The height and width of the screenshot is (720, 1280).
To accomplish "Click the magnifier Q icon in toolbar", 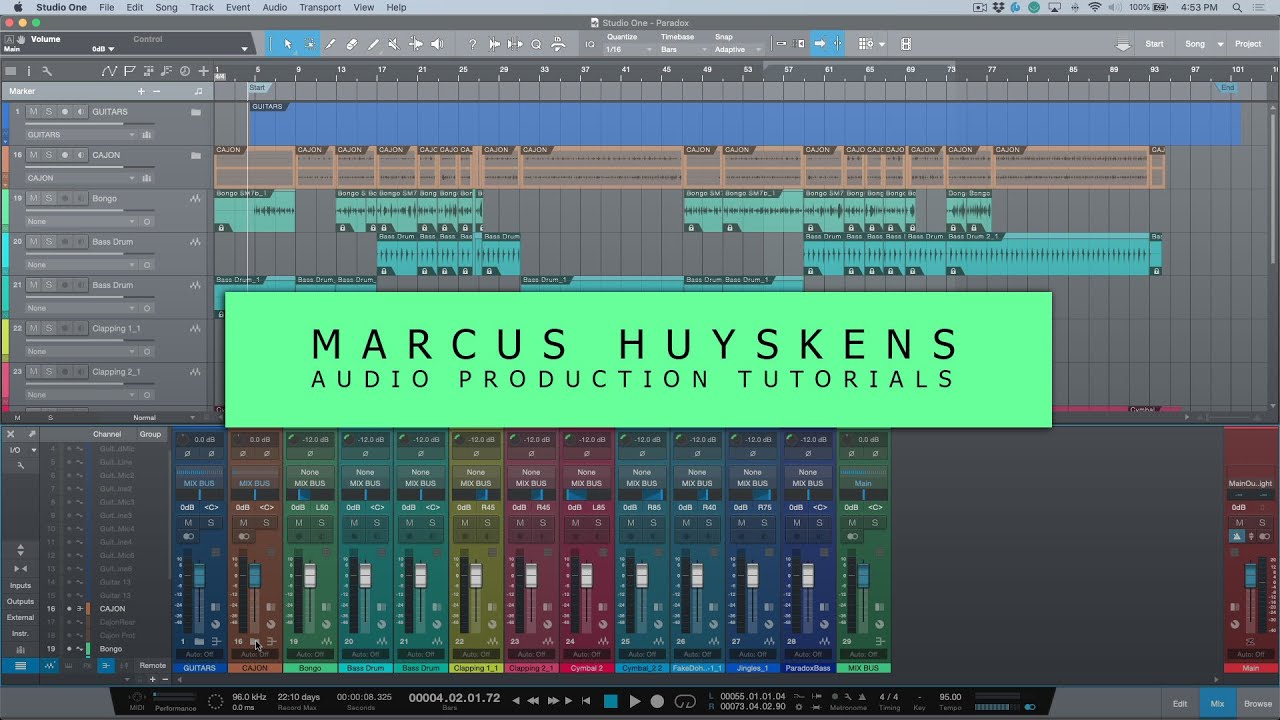I will click(x=536, y=44).
